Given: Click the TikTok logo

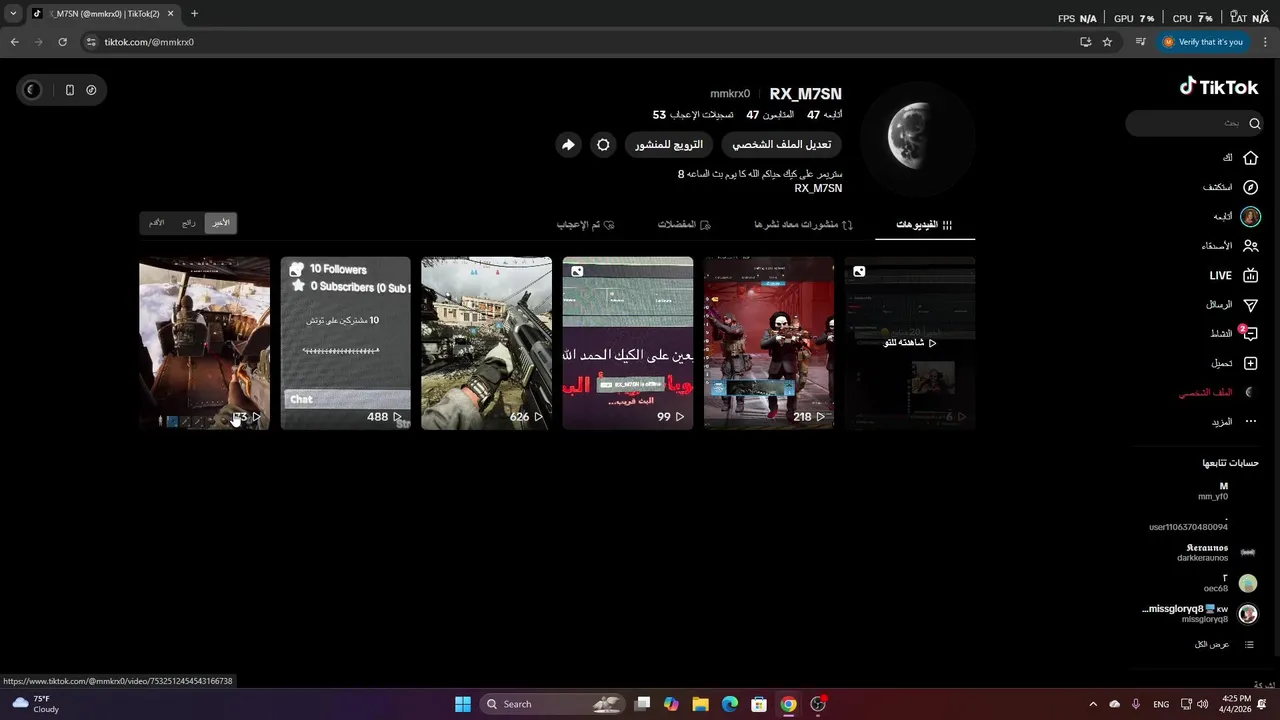Looking at the screenshot, I should click(x=1218, y=87).
